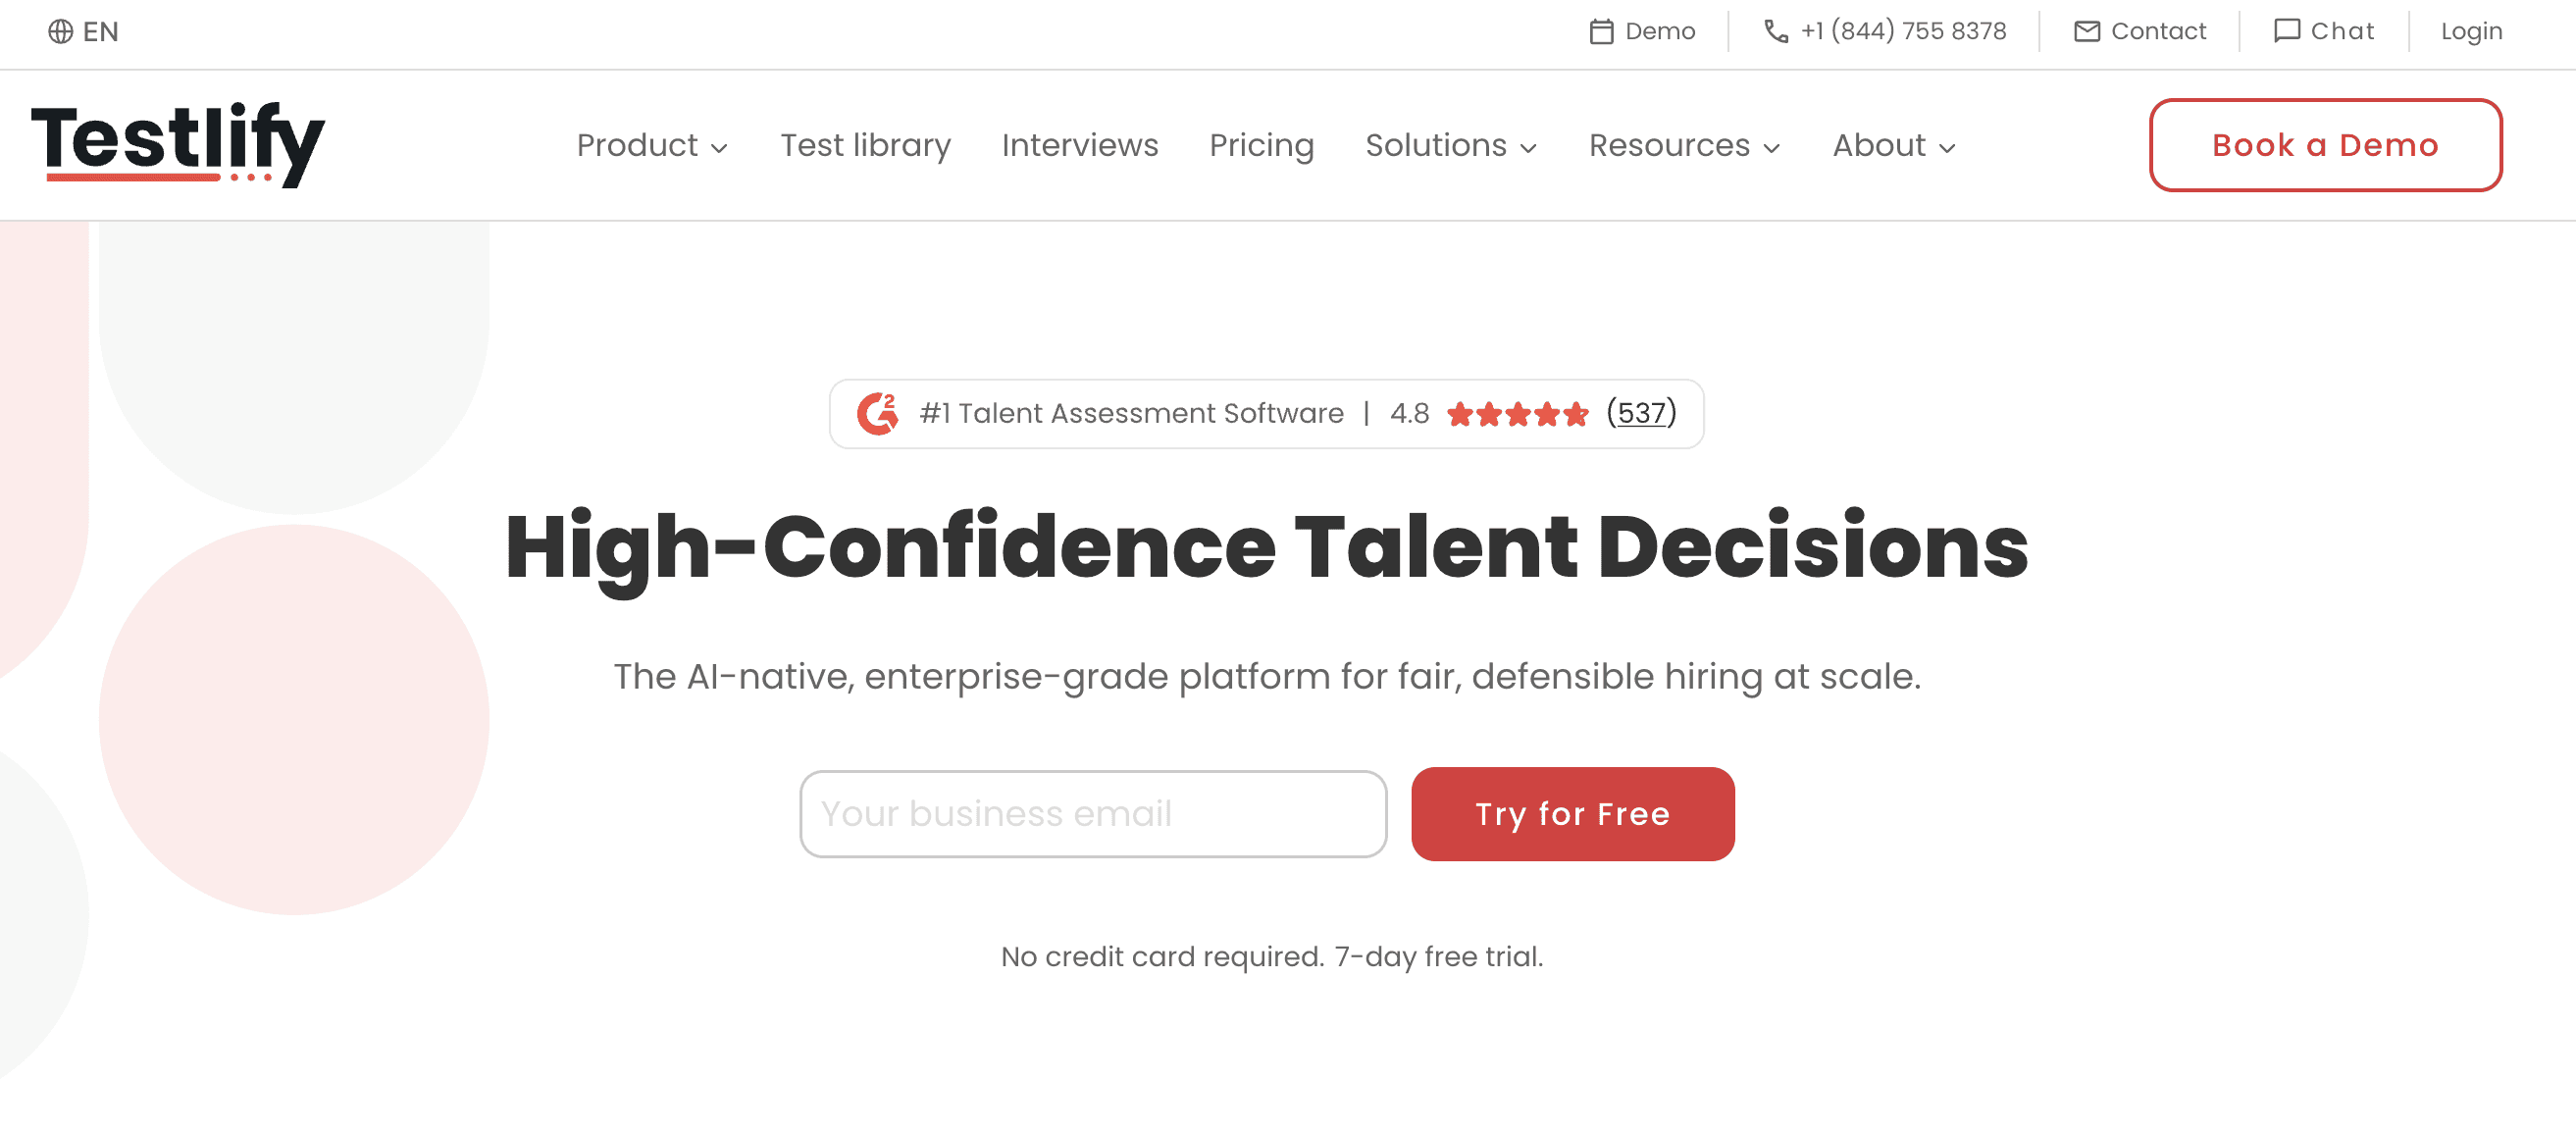This screenshot has width=2576, height=1132.
Task: Select the calendar Demo icon
Action: (1602, 31)
